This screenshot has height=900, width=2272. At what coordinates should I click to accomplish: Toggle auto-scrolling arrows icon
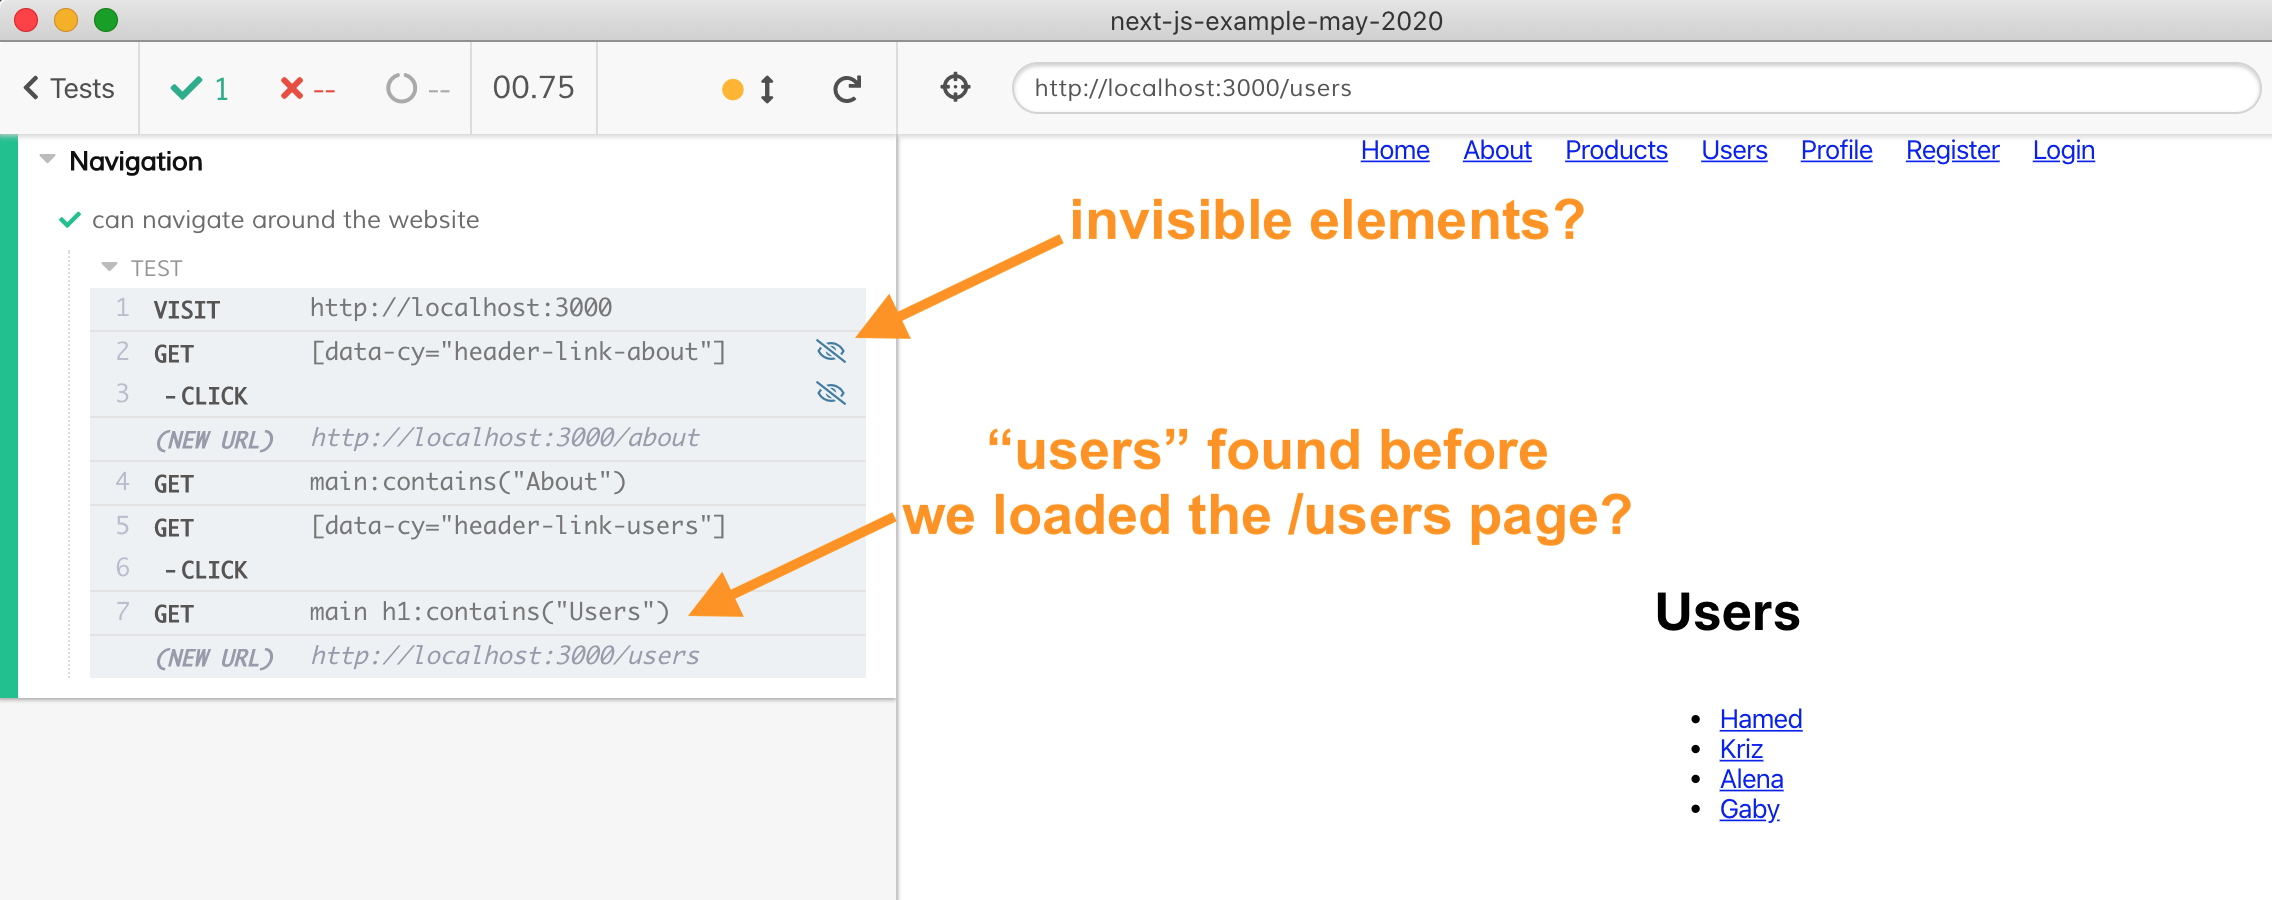click(767, 89)
